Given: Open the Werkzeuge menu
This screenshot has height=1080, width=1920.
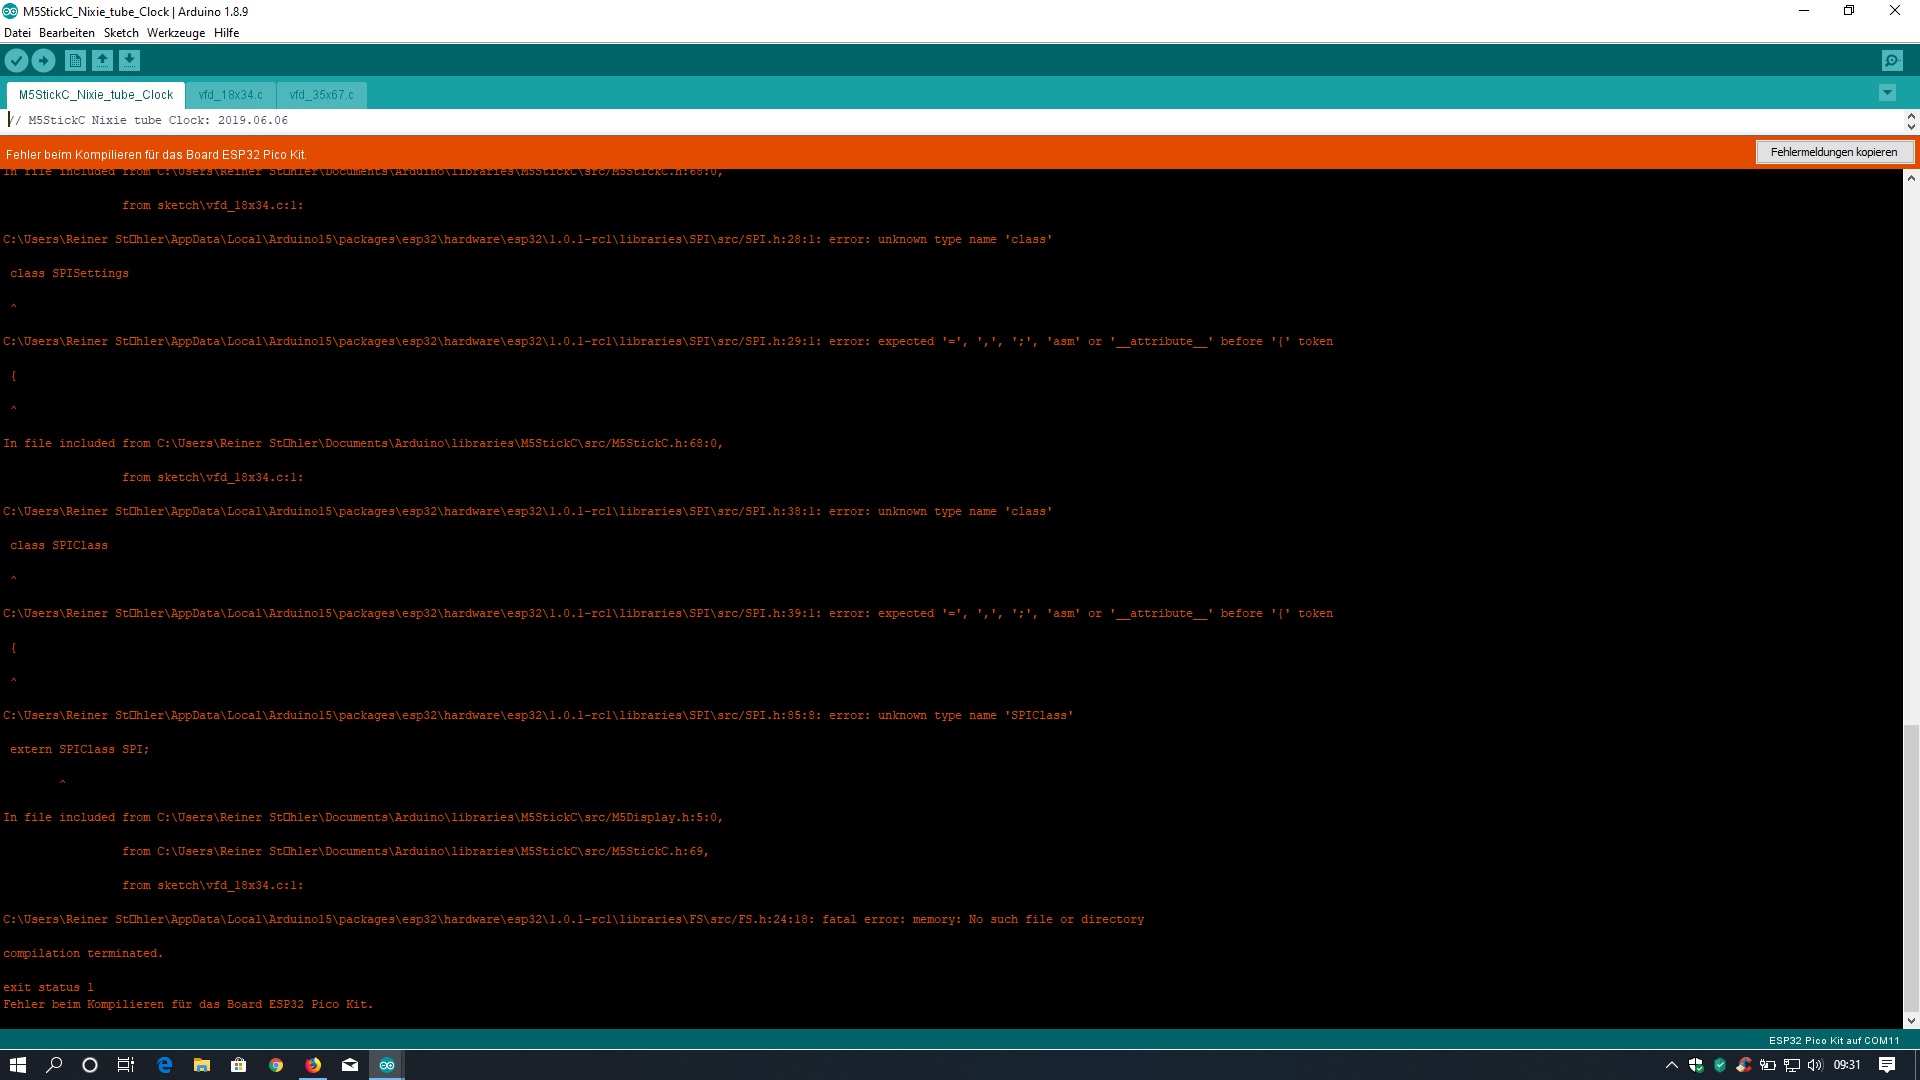Looking at the screenshot, I should pyautogui.click(x=175, y=33).
